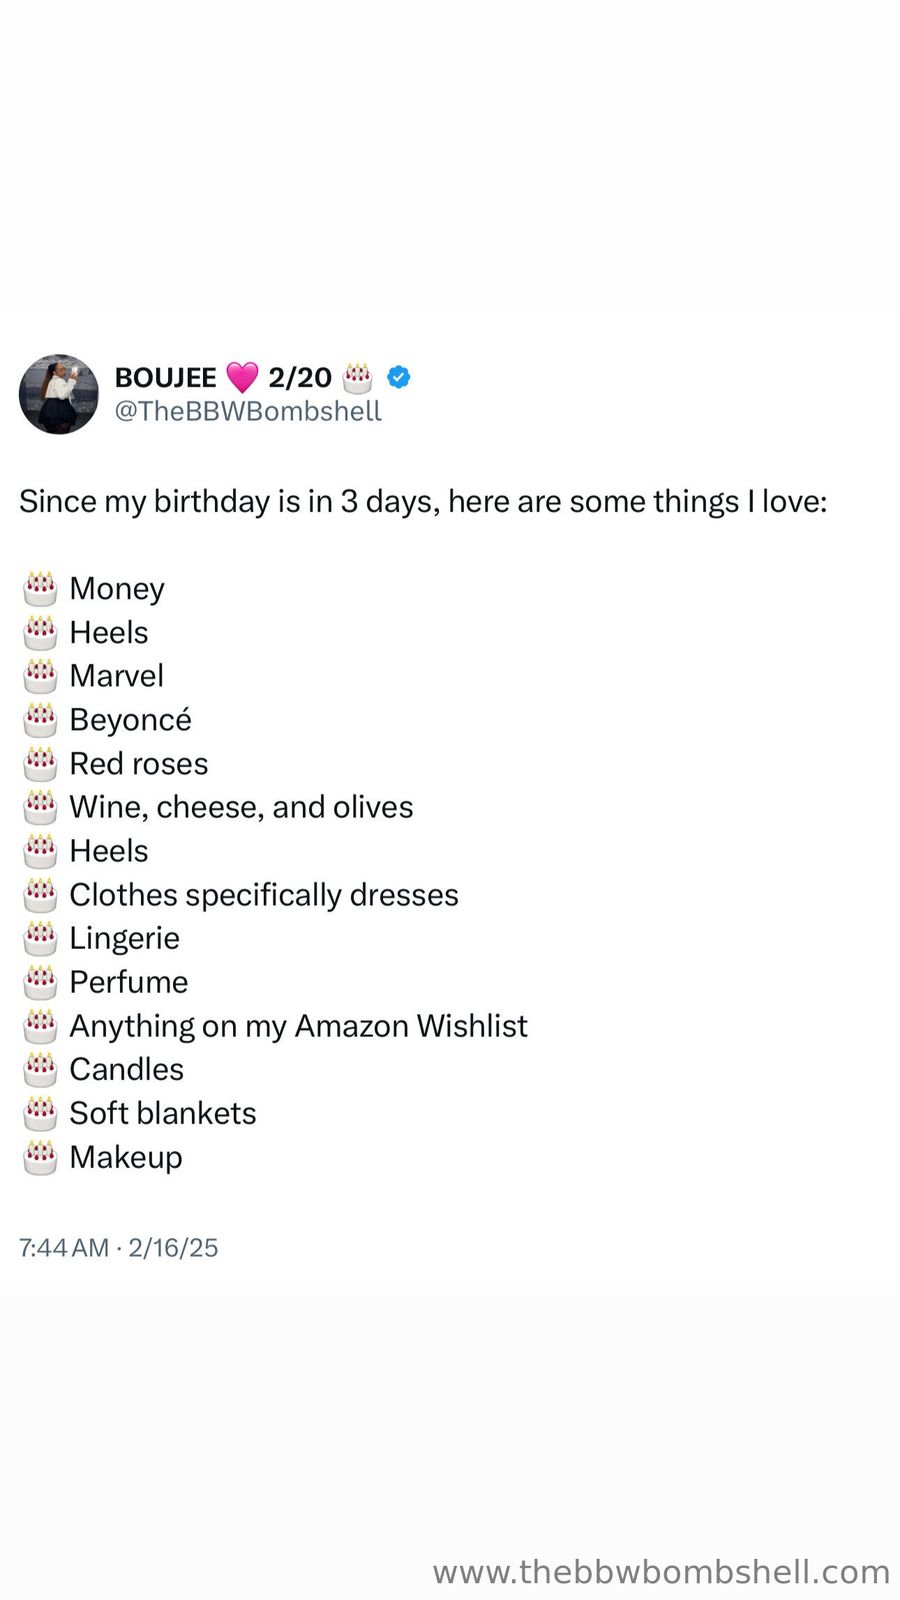Click the cake emoji beside Beyoncé
This screenshot has height=1600, width=900.
(40, 720)
